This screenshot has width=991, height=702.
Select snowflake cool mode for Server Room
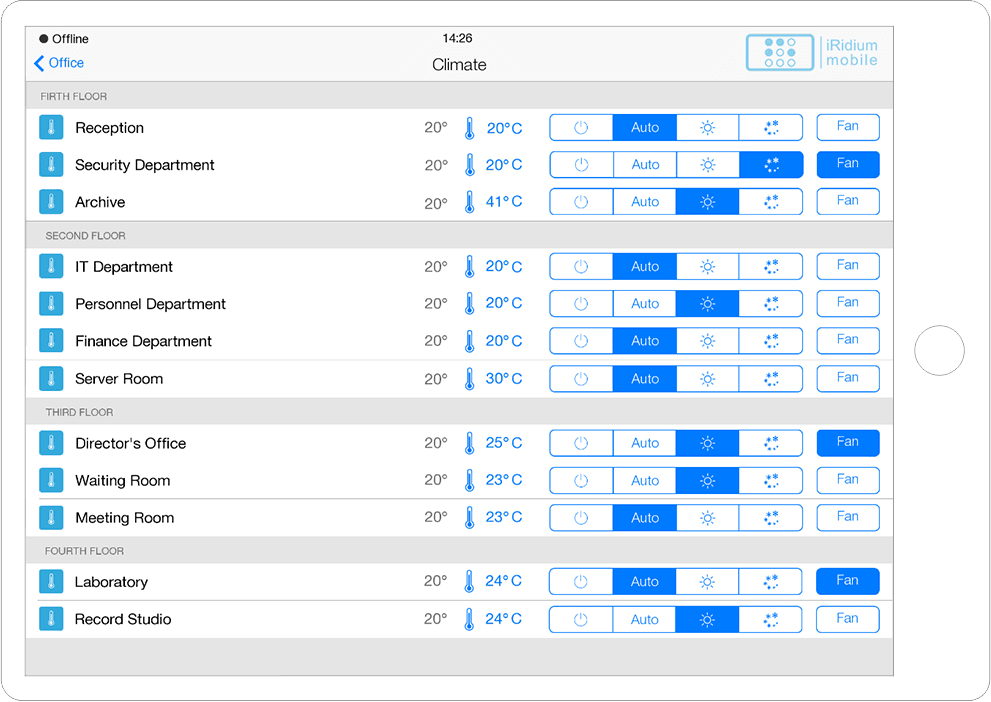770,379
